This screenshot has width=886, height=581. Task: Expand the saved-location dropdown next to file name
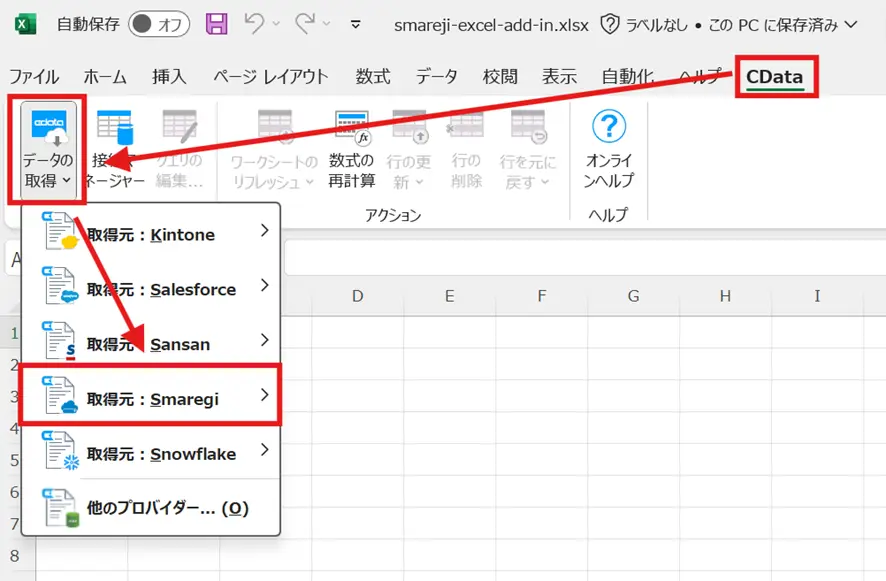tap(851, 24)
